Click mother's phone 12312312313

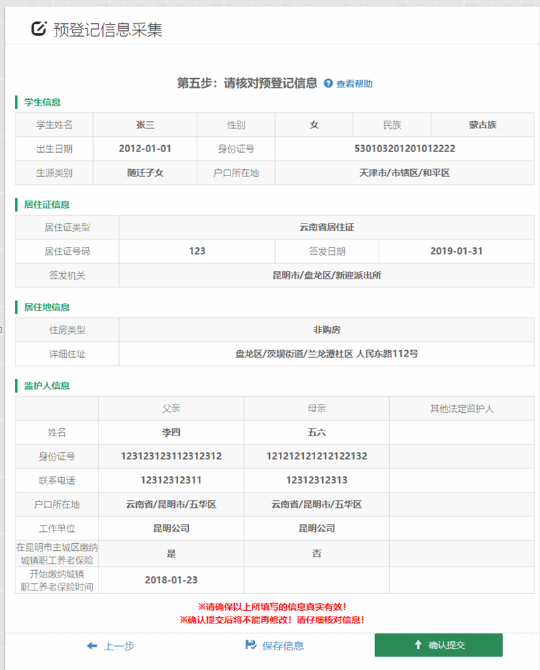click(317, 480)
